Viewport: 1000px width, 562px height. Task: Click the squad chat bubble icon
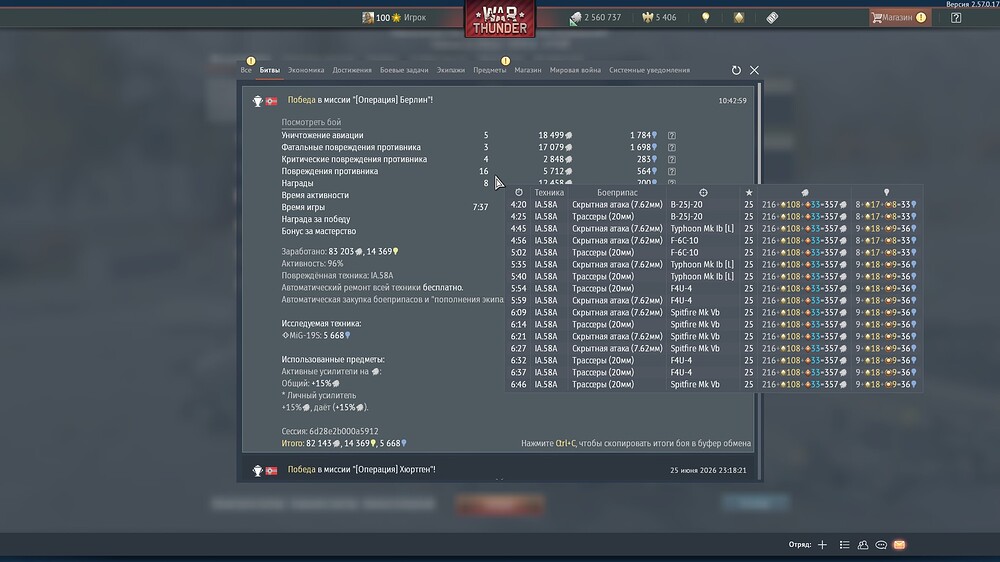click(x=881, y=545)
